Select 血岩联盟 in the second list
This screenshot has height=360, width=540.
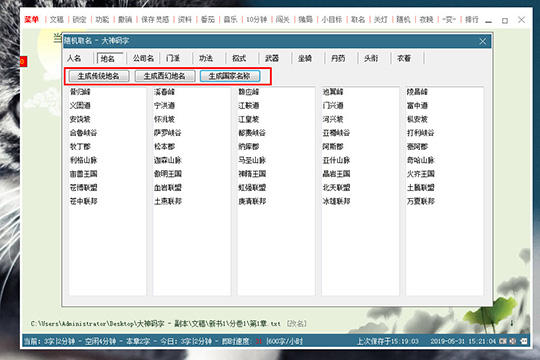(x=168, y=187)
